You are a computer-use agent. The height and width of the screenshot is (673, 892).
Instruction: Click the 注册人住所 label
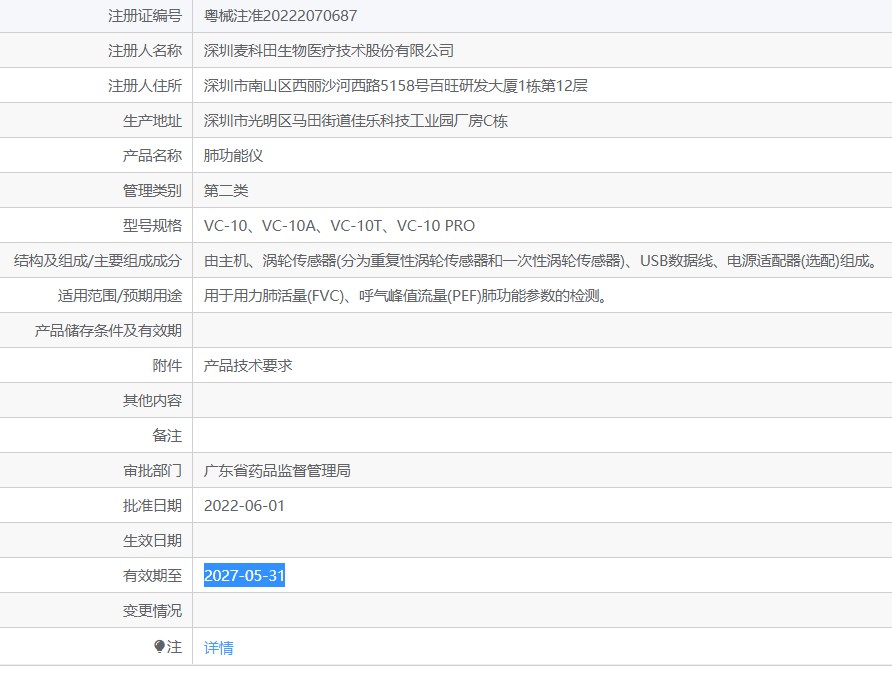tap(145, 85)
